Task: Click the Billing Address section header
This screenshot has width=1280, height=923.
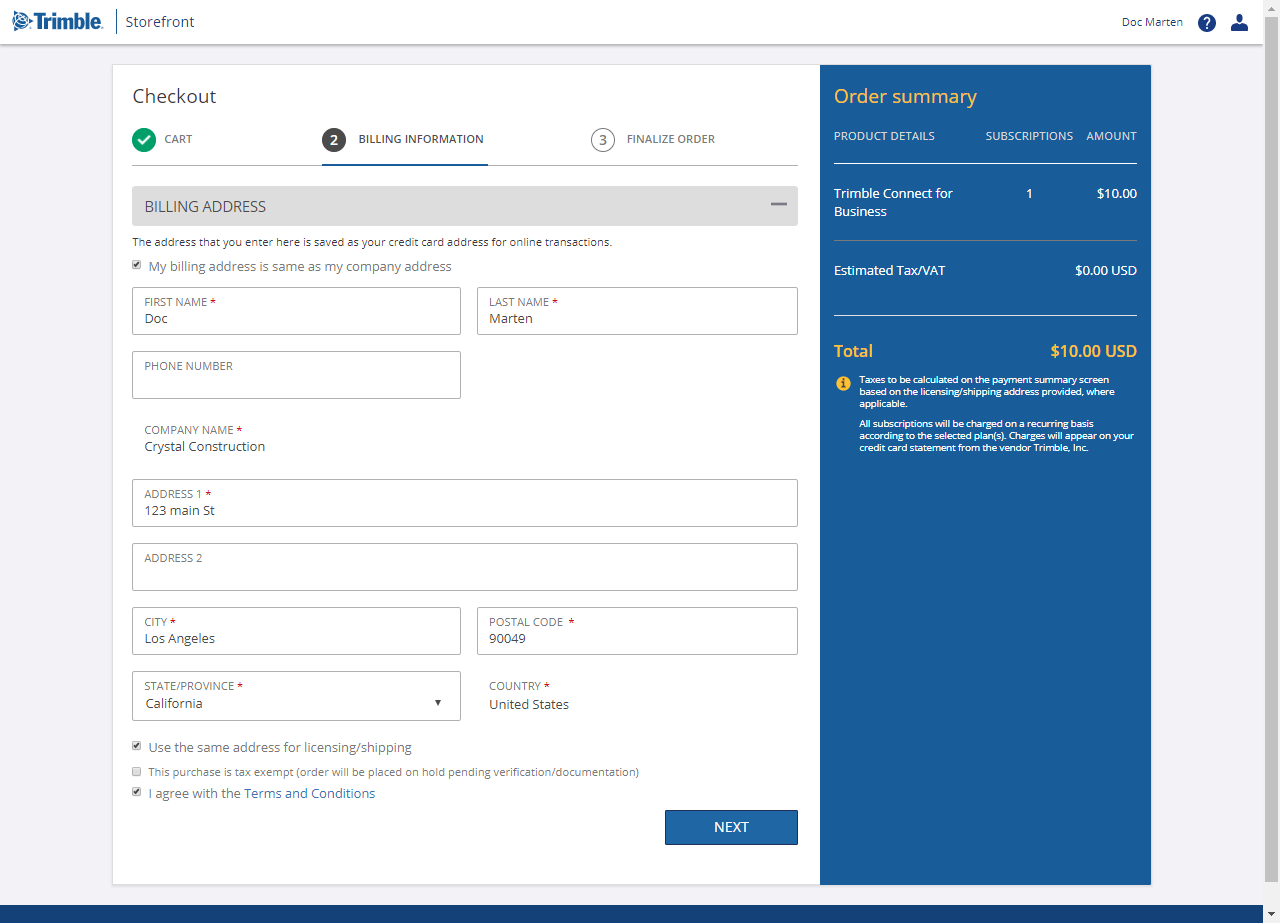Action: 465,206
